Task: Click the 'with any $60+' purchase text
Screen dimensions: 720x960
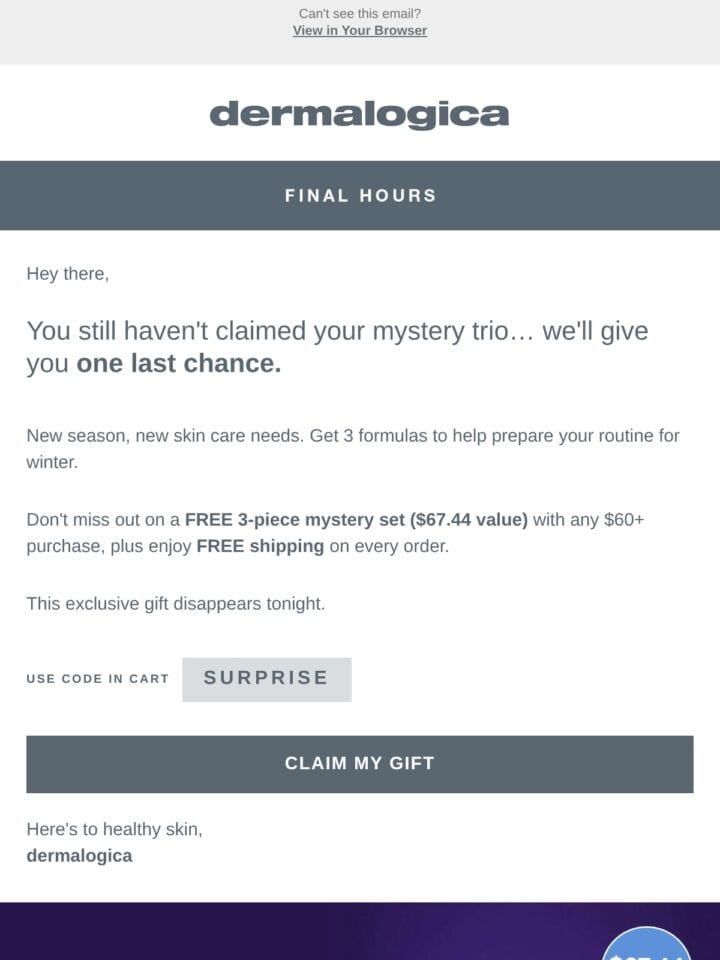Action: 588,520
